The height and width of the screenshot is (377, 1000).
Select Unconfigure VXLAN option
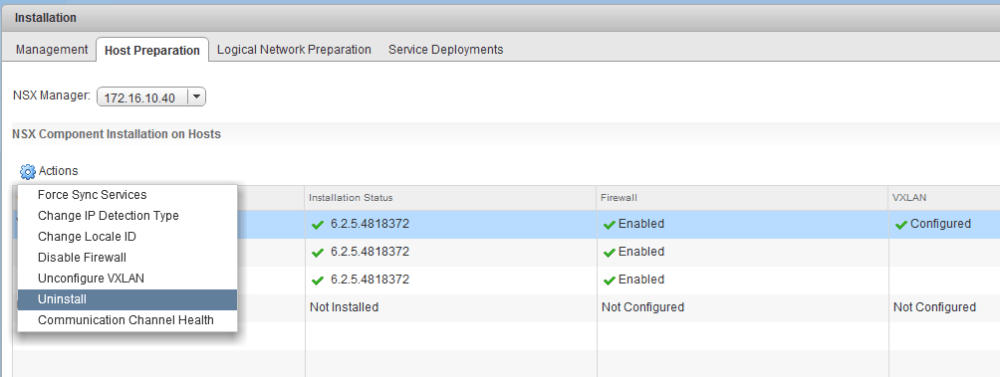point(128,279)
